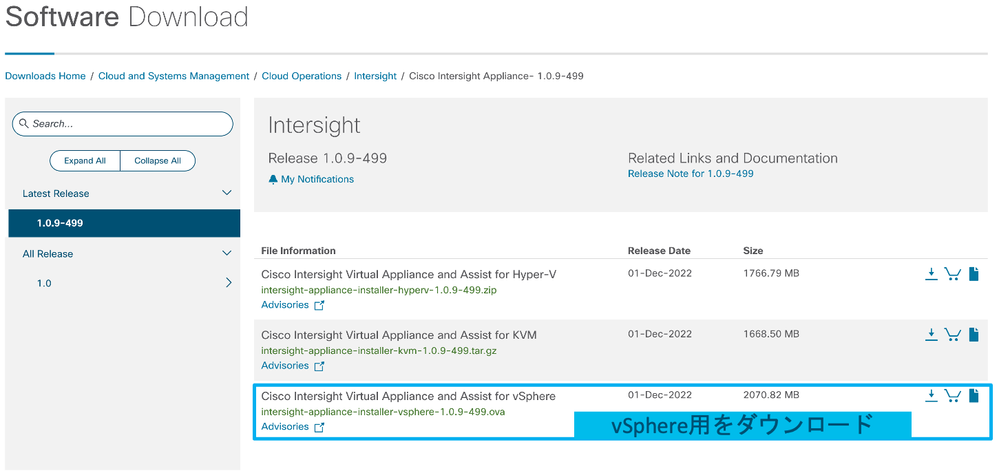This screenshot has height=471, width=999.
Task: Click the Intersight heading in banner
Action: 314,126
